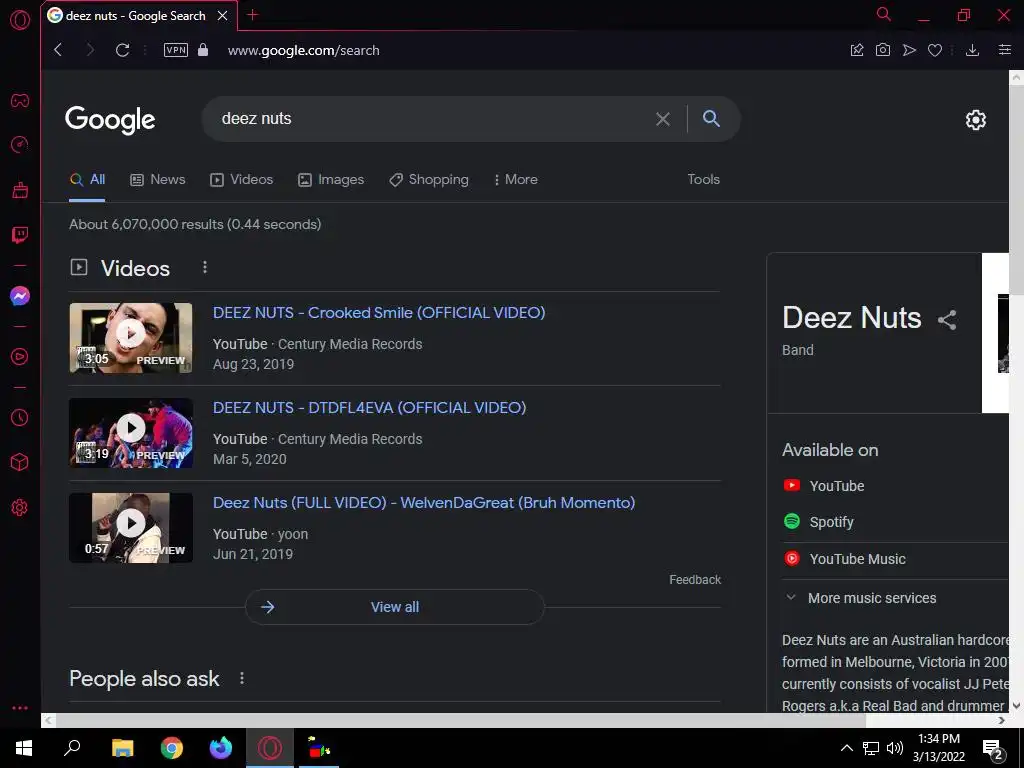The width and height of the screenshot is (1024, 768).
Task: Open Windows Start menu
Action: (x=24, y=748)
